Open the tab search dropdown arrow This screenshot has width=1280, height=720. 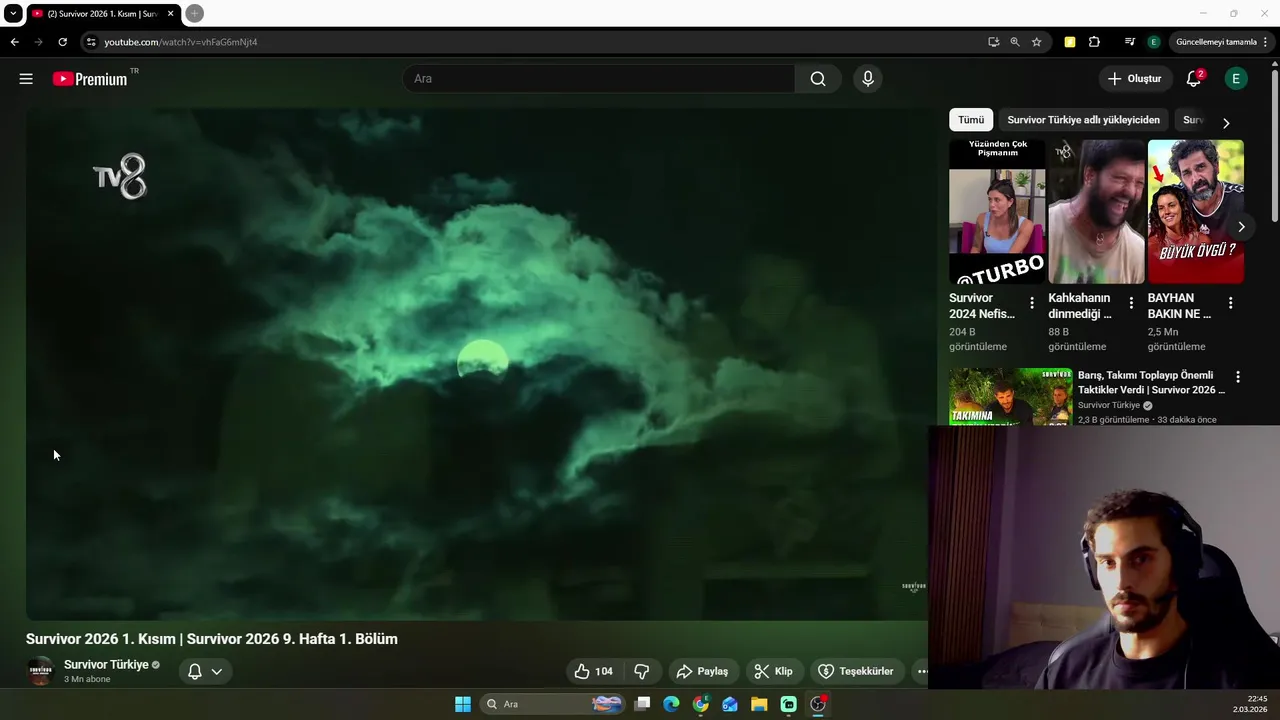(13, 13)
